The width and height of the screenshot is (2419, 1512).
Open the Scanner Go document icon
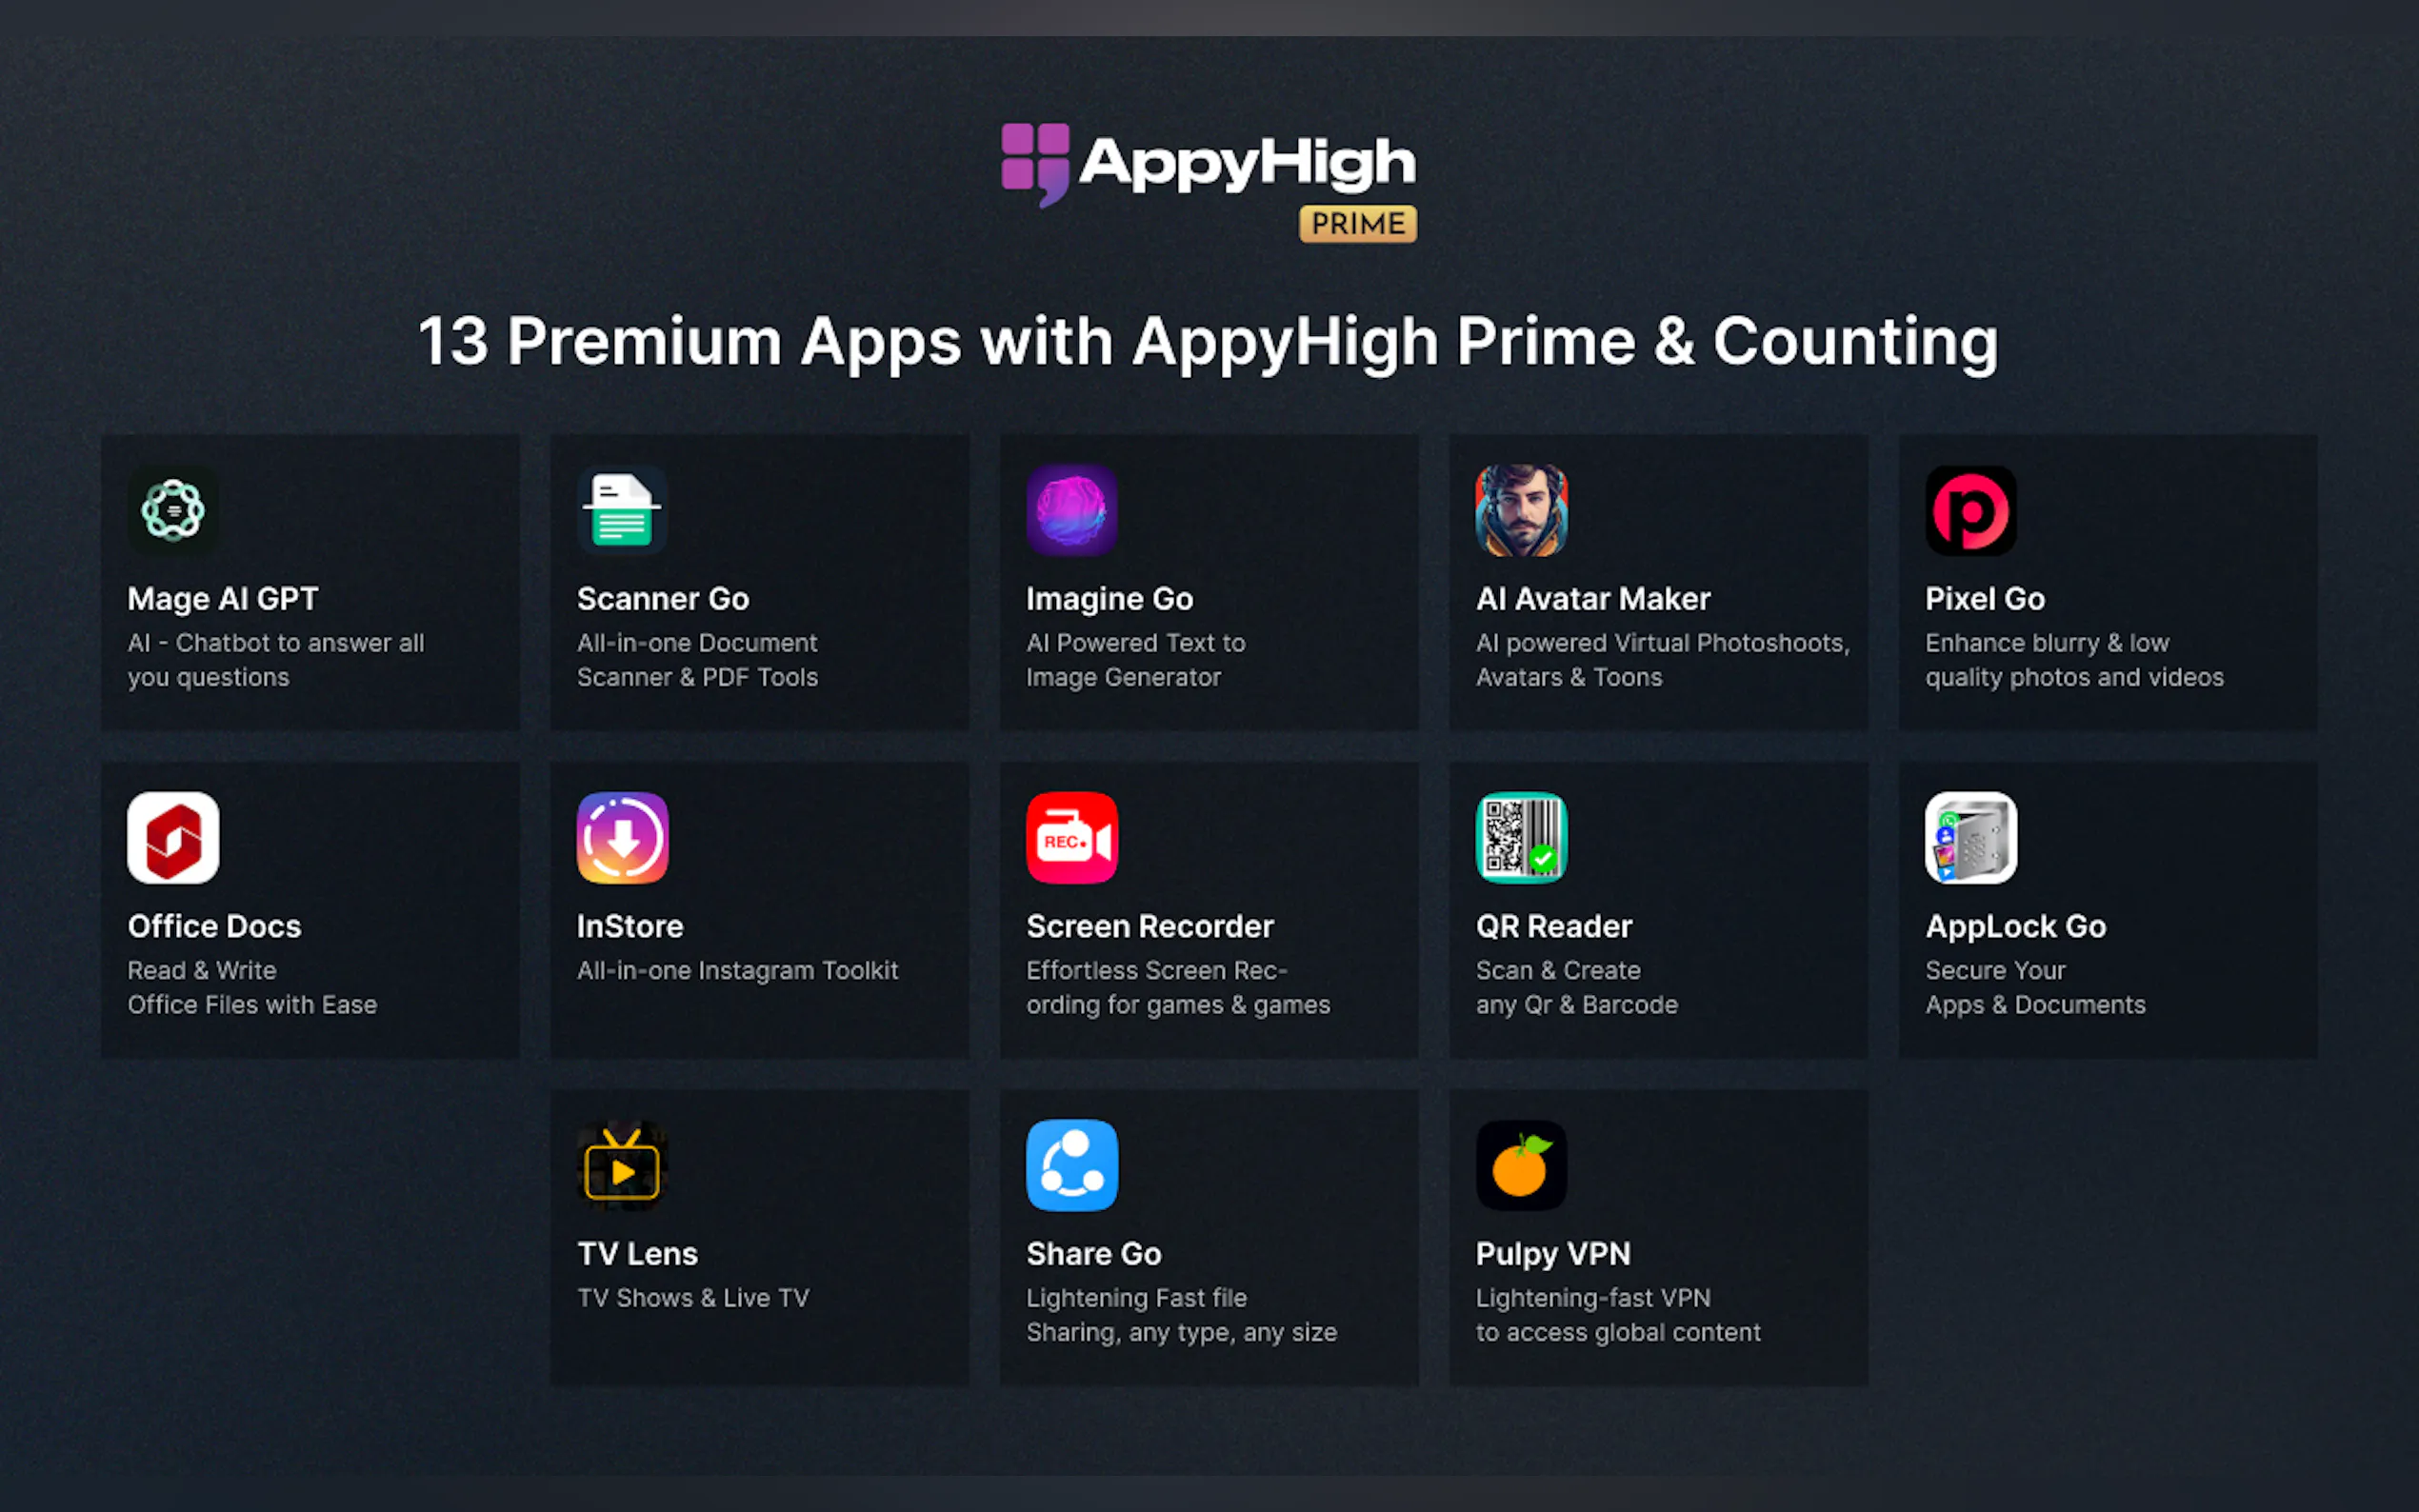622,510
